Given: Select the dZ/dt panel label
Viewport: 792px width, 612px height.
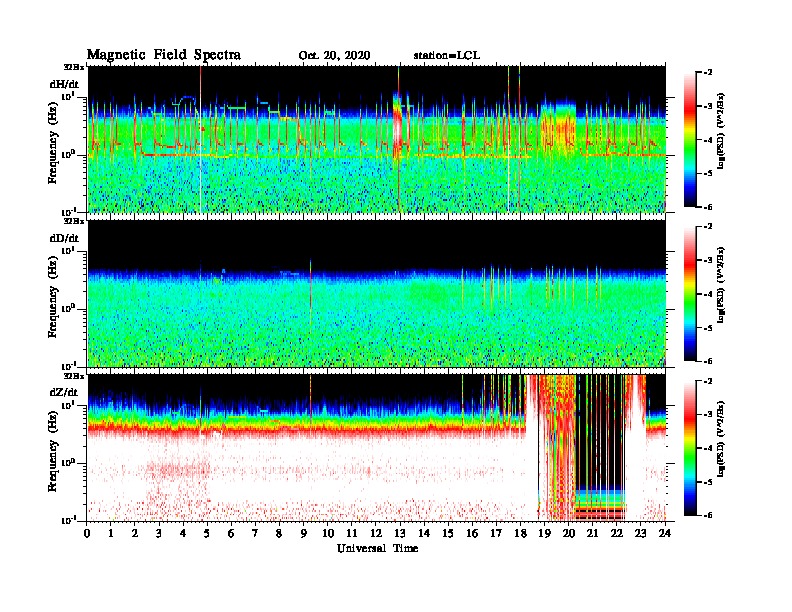Looking at the screenshot, I should click(x=64, y=392).
